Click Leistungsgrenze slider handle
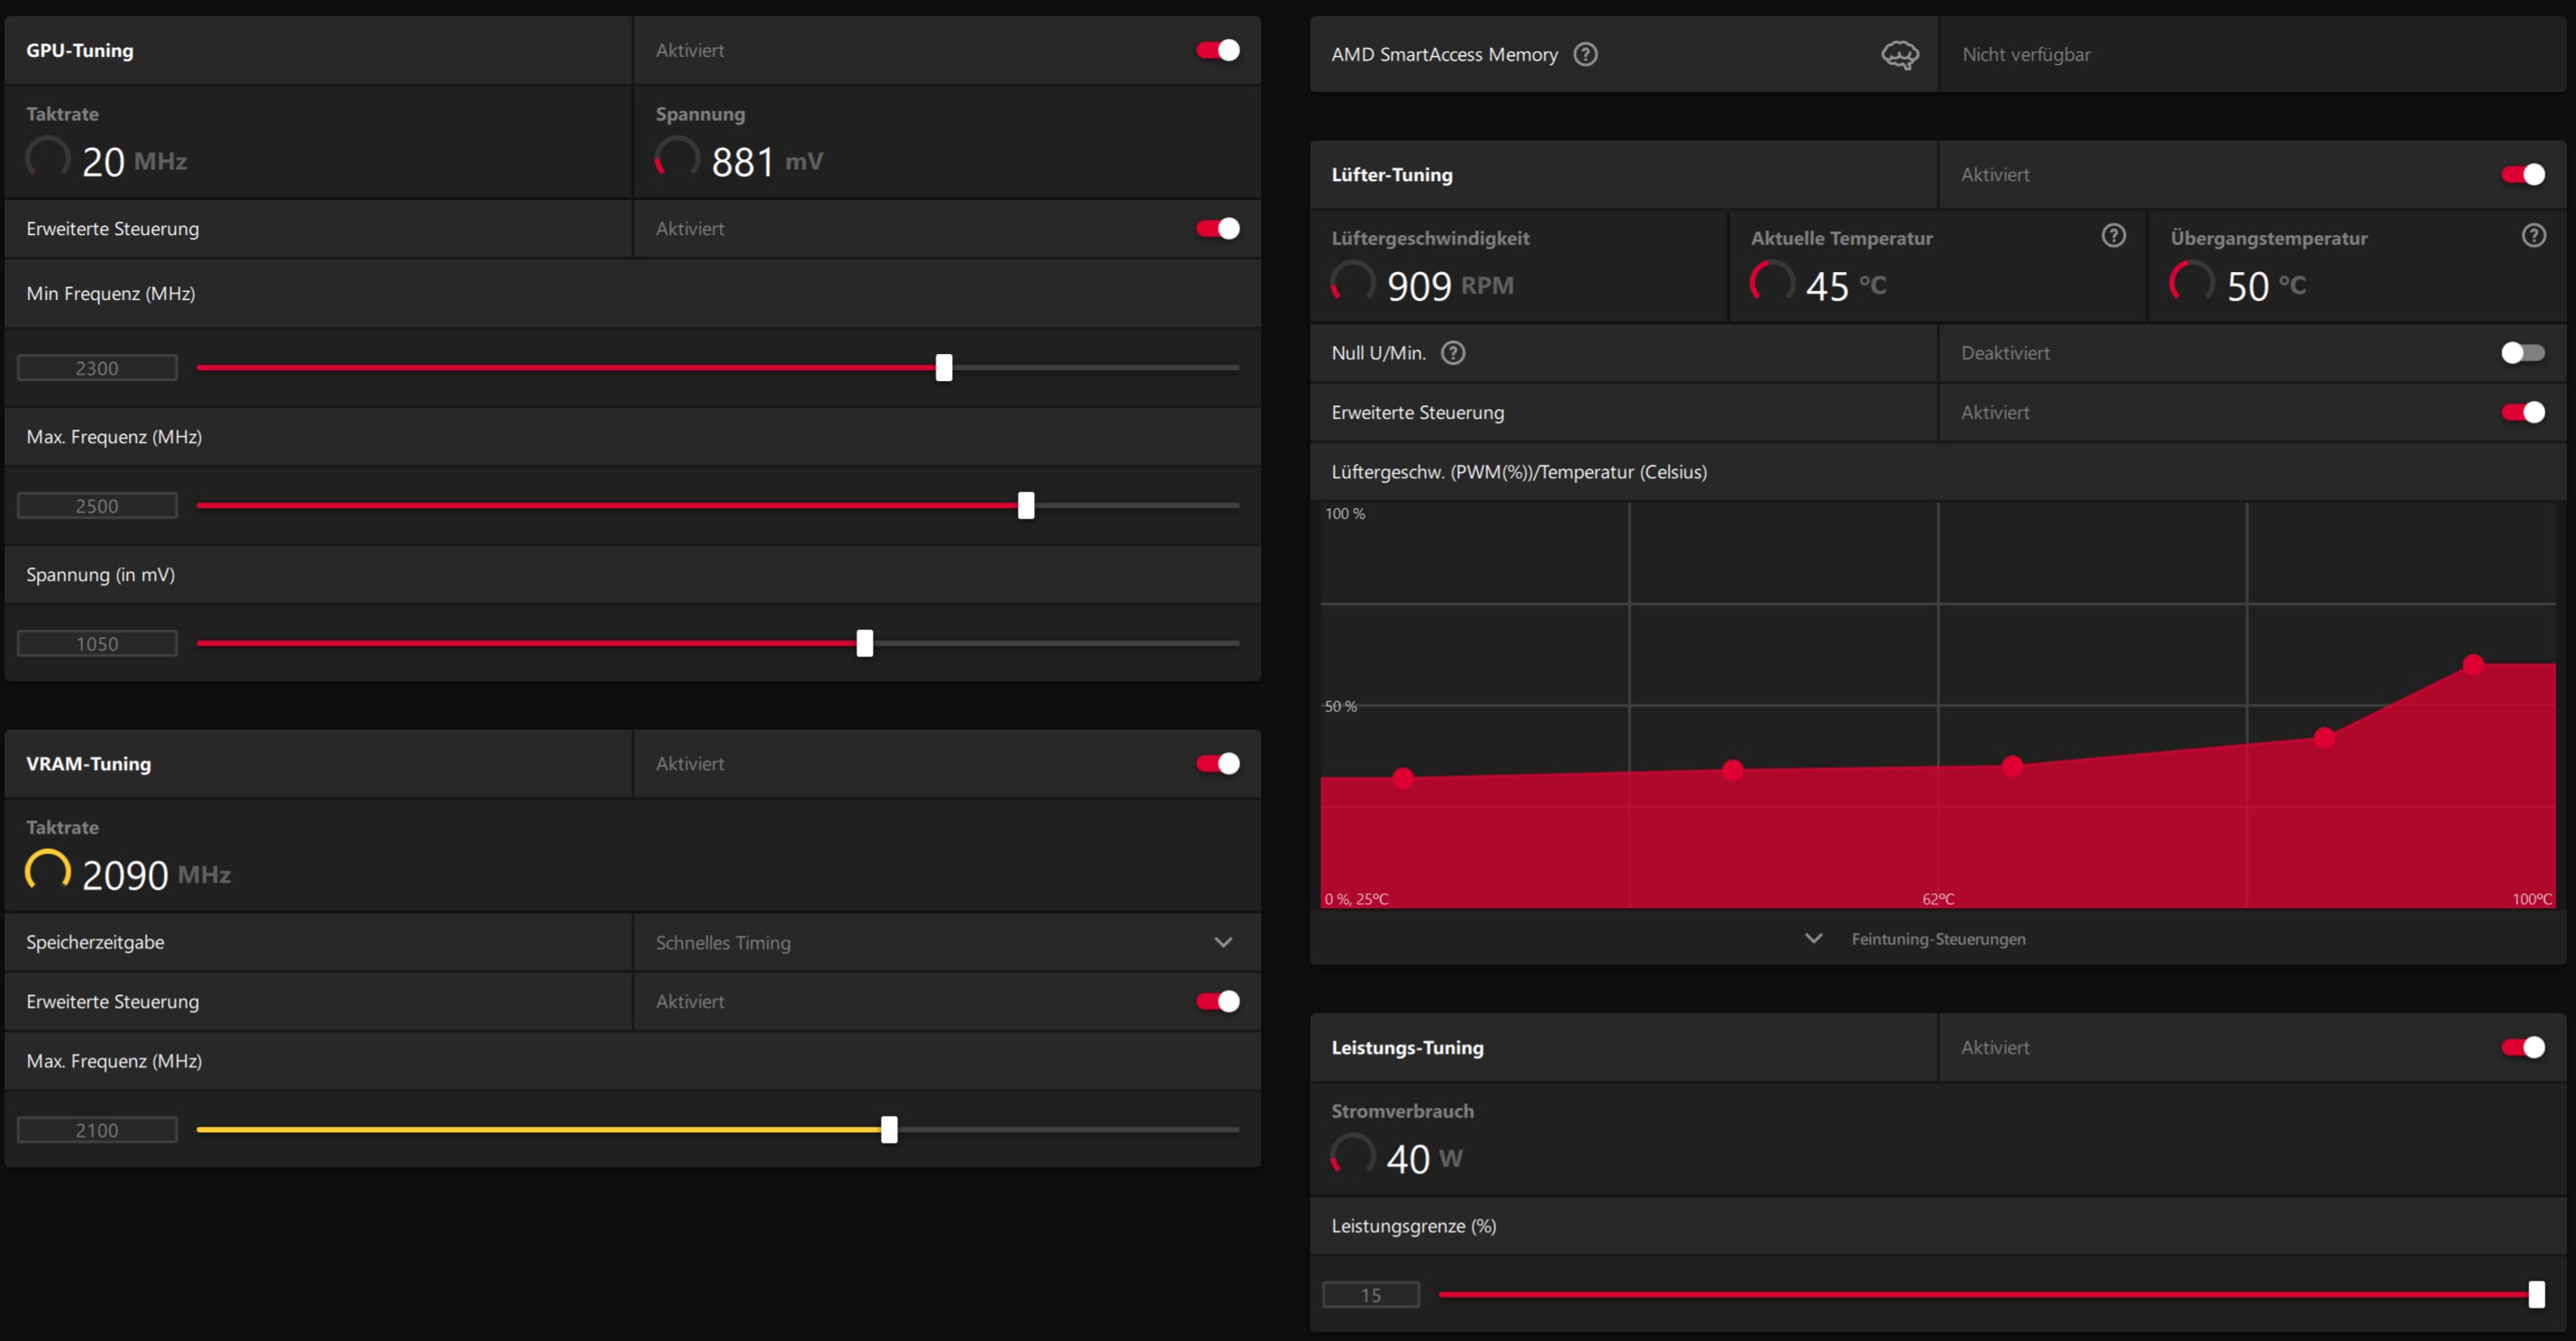This screenshot has width=2576, height=1341. [x=2536, y=1295]
